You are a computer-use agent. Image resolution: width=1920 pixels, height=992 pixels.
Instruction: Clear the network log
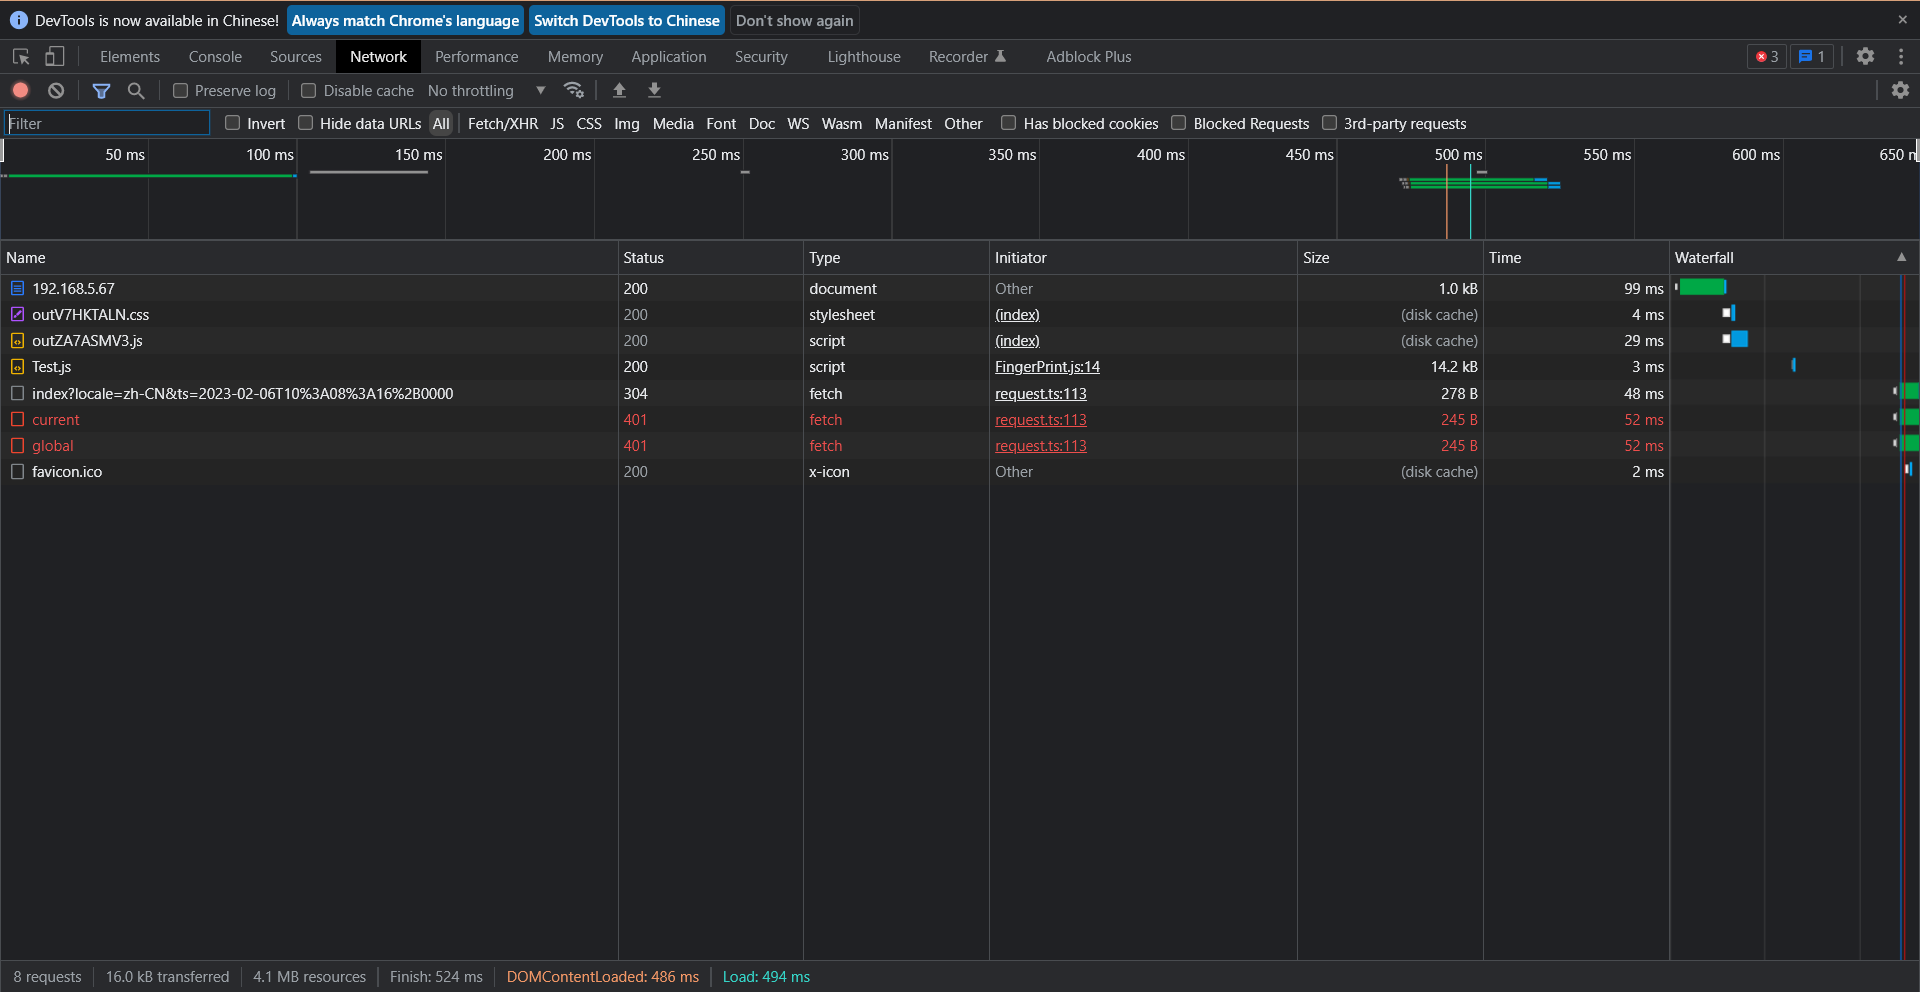click(56, 90)
